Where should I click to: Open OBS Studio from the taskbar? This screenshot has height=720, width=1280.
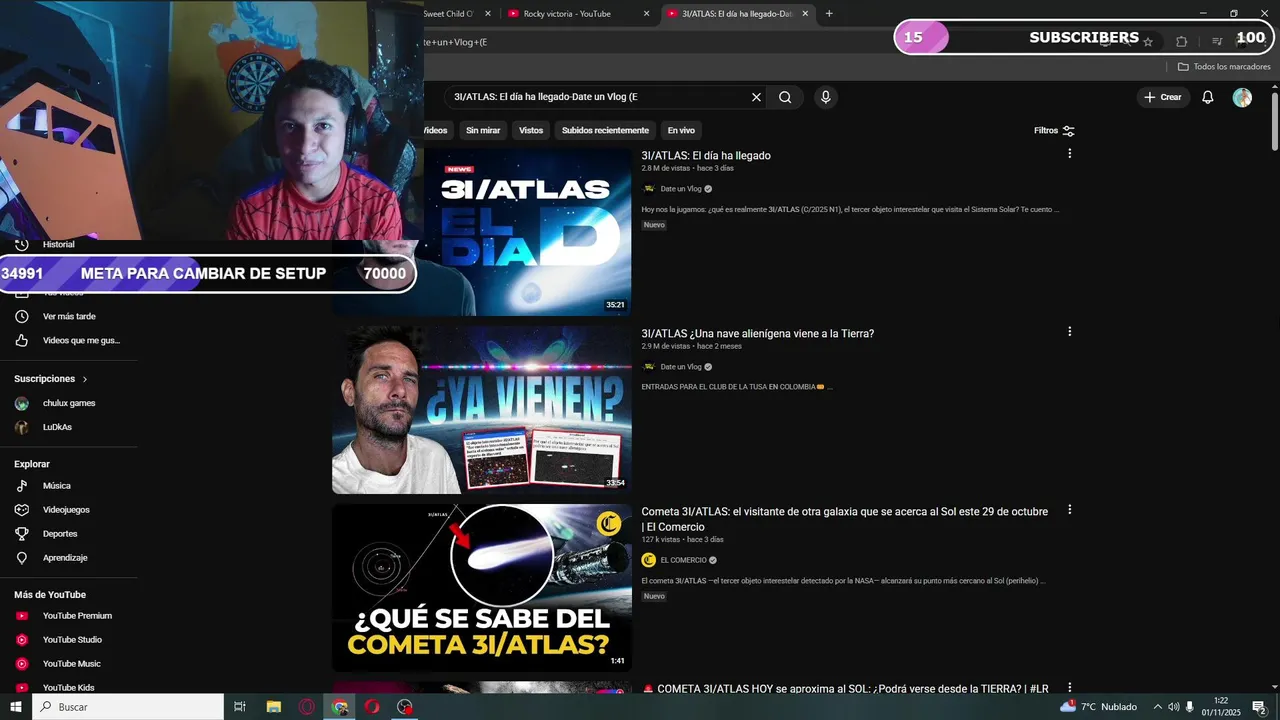click(x=404, y=707)
